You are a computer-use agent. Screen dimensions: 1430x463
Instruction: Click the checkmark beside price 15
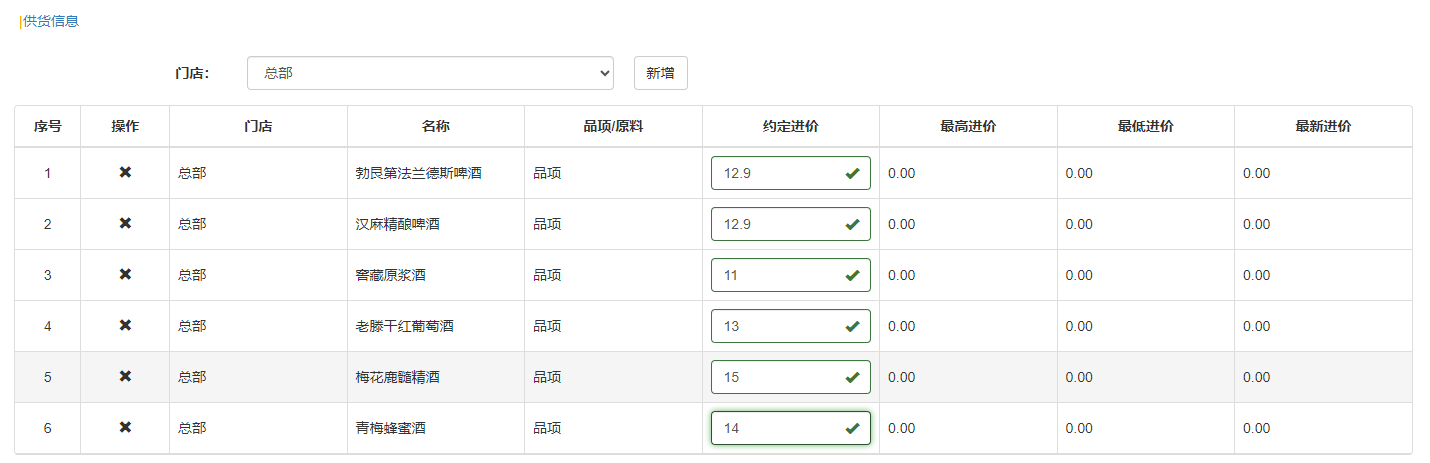(852, 378)
